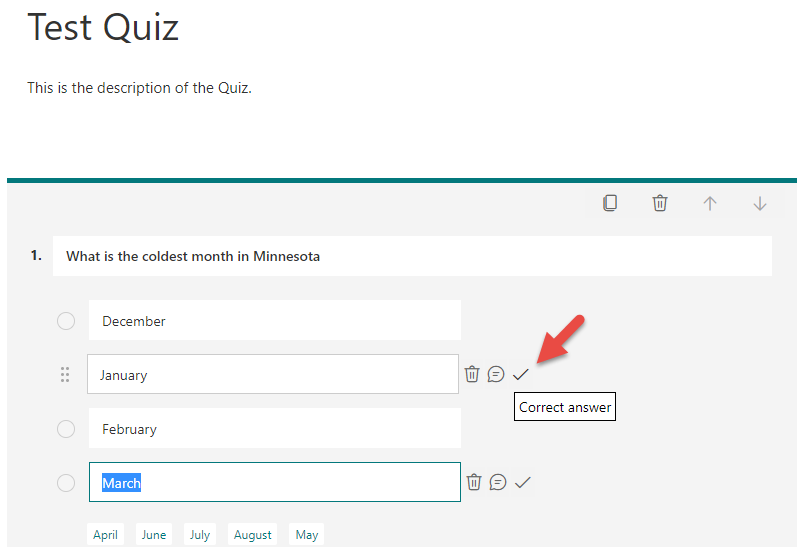Select the December radio button
This screenshot has width=798, height=547.
pyautogui.click(x=66, y=321)
